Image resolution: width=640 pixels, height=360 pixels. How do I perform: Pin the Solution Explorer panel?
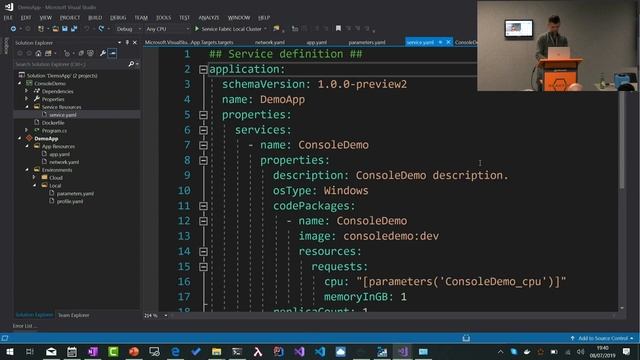pyautogui.click(x=127, y=42)
